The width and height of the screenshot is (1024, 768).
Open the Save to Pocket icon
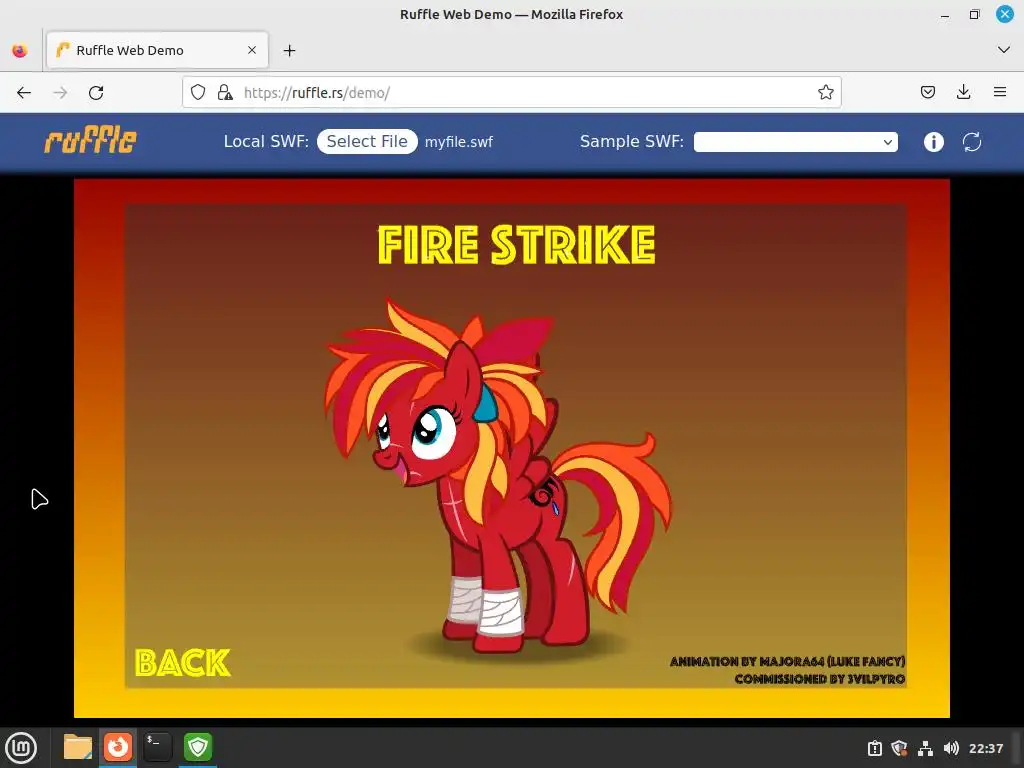tap(927, 93)
